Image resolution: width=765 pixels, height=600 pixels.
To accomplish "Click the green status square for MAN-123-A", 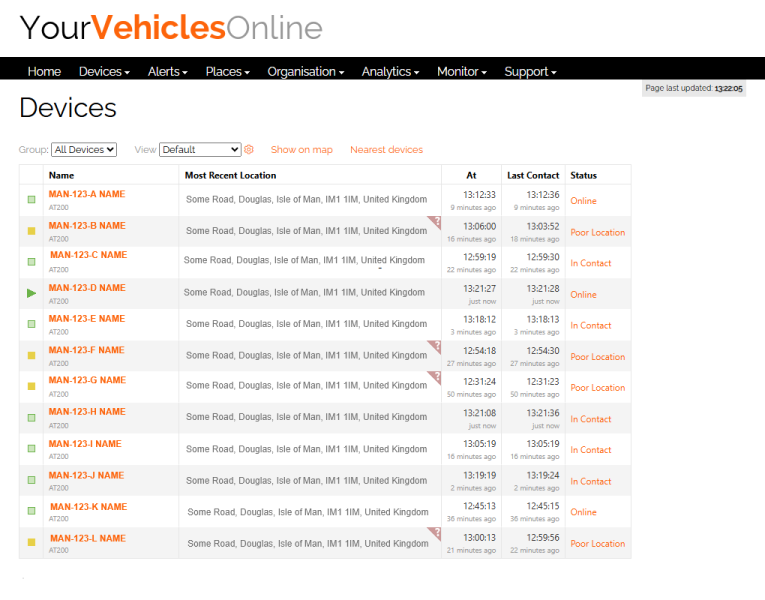I will 31,201.
